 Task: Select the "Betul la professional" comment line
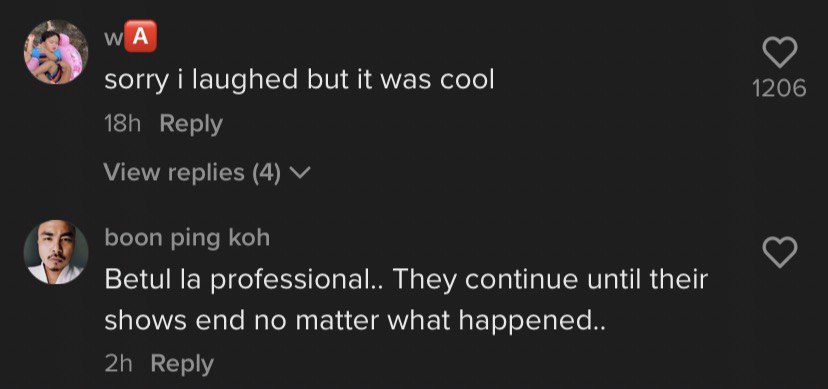pyautogui.click(x=406, y=280)
